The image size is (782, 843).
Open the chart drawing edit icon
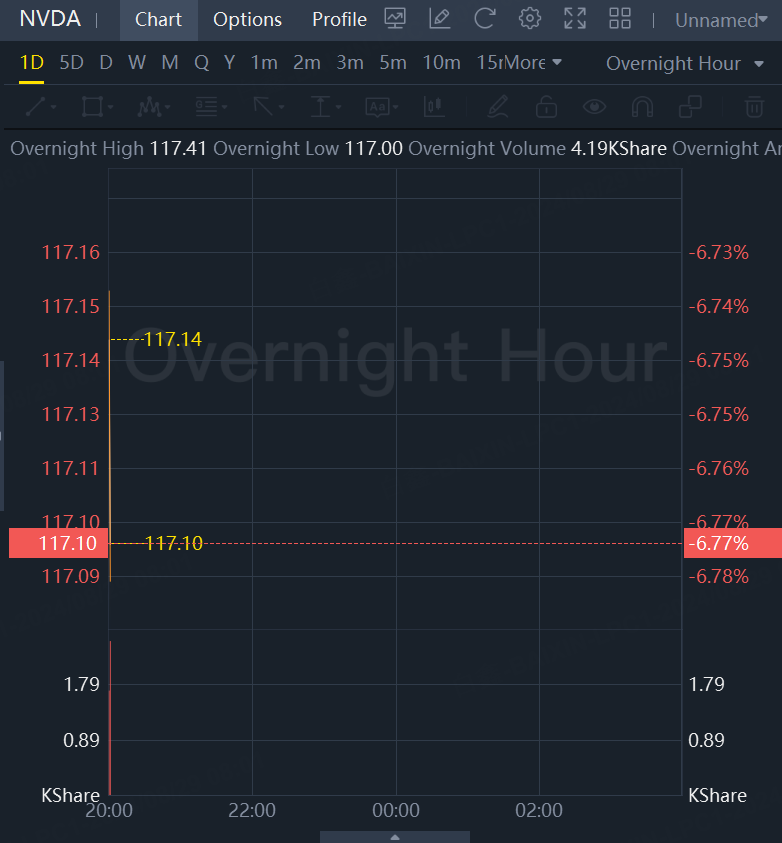(439, 19)
